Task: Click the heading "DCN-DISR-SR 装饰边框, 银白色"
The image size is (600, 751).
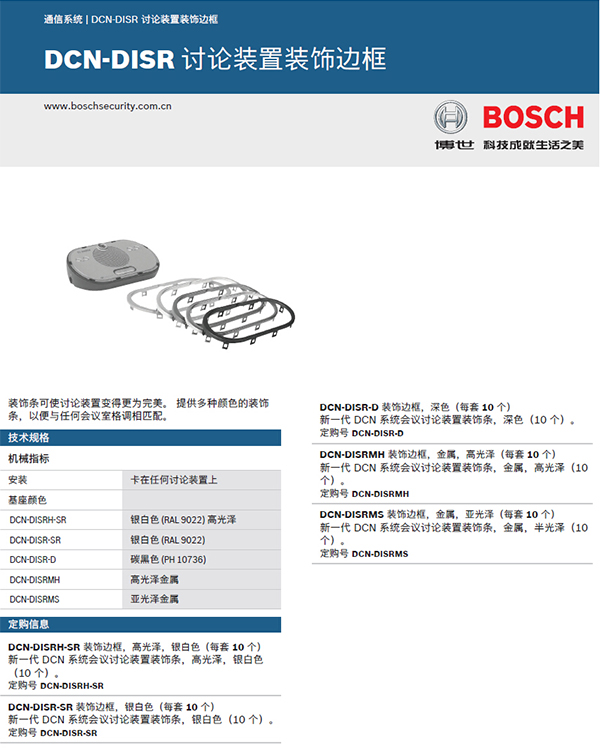Action: (111, 707)
